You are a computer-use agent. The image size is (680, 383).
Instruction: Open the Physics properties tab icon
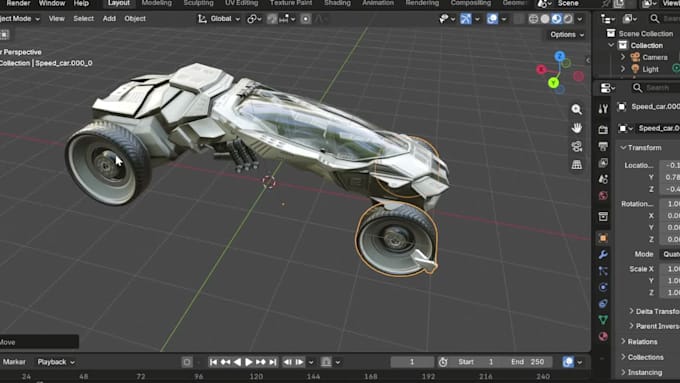coord(603,287)
